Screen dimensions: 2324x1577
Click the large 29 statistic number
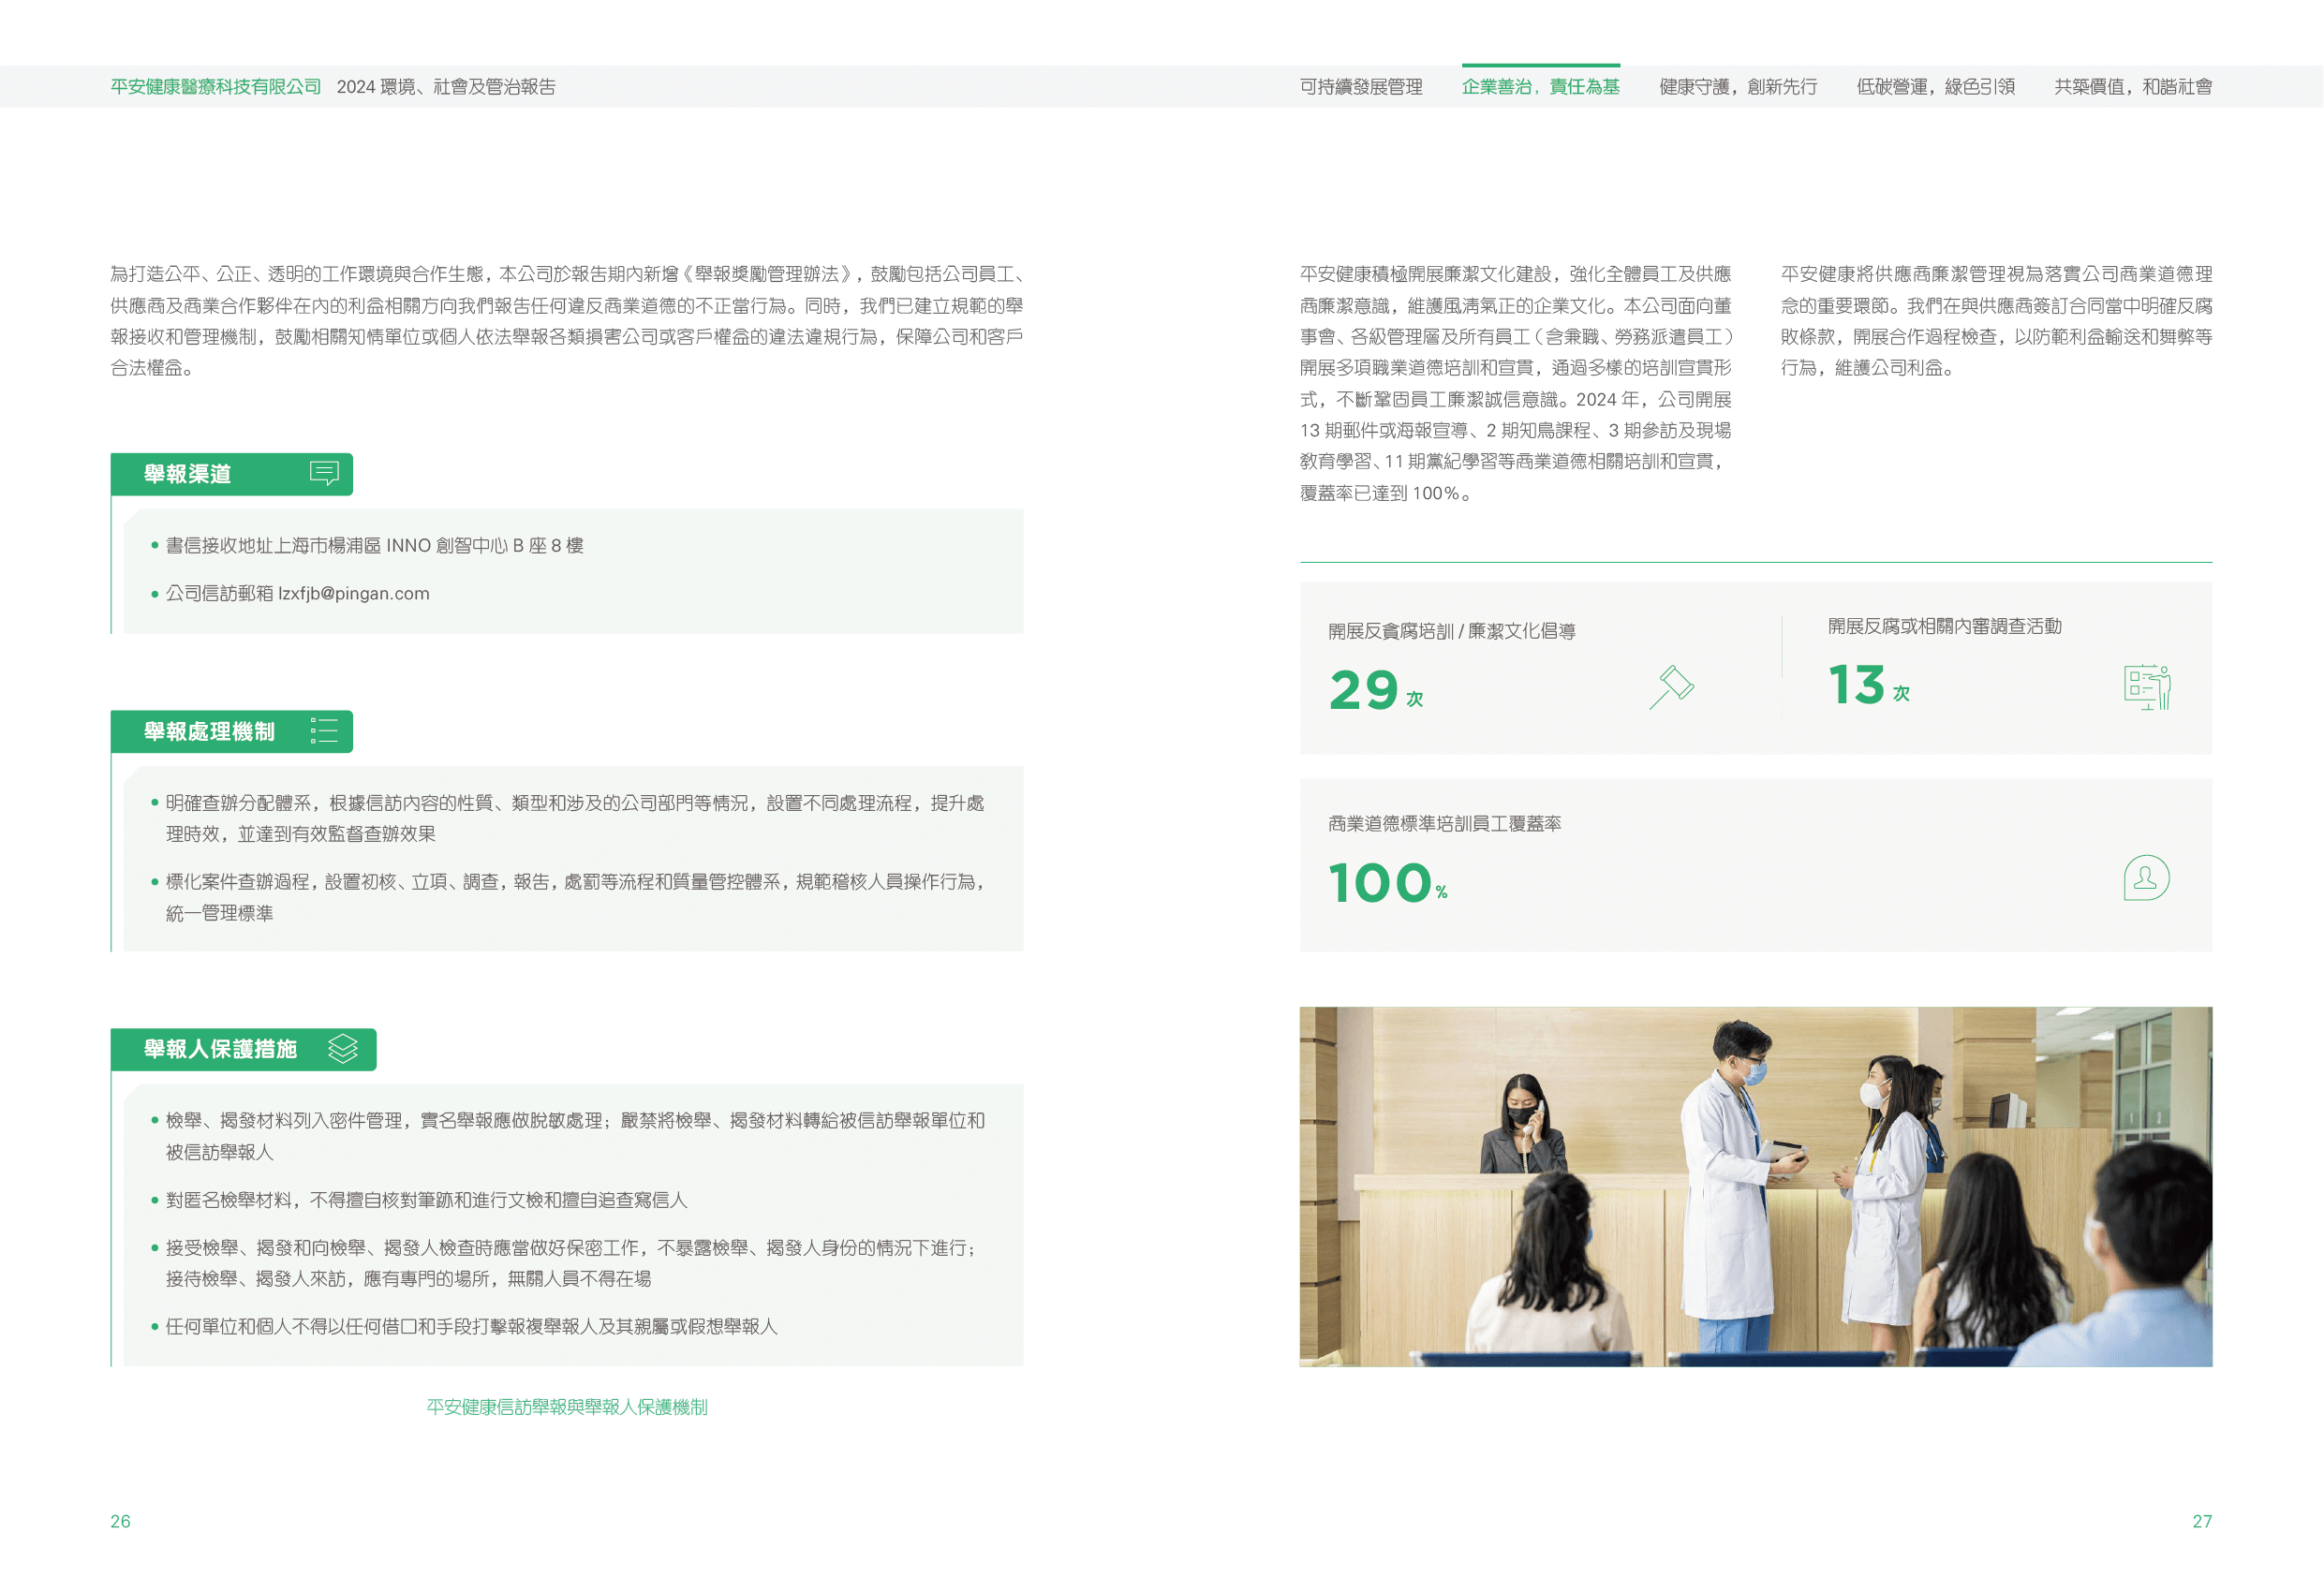[1363, 690]
